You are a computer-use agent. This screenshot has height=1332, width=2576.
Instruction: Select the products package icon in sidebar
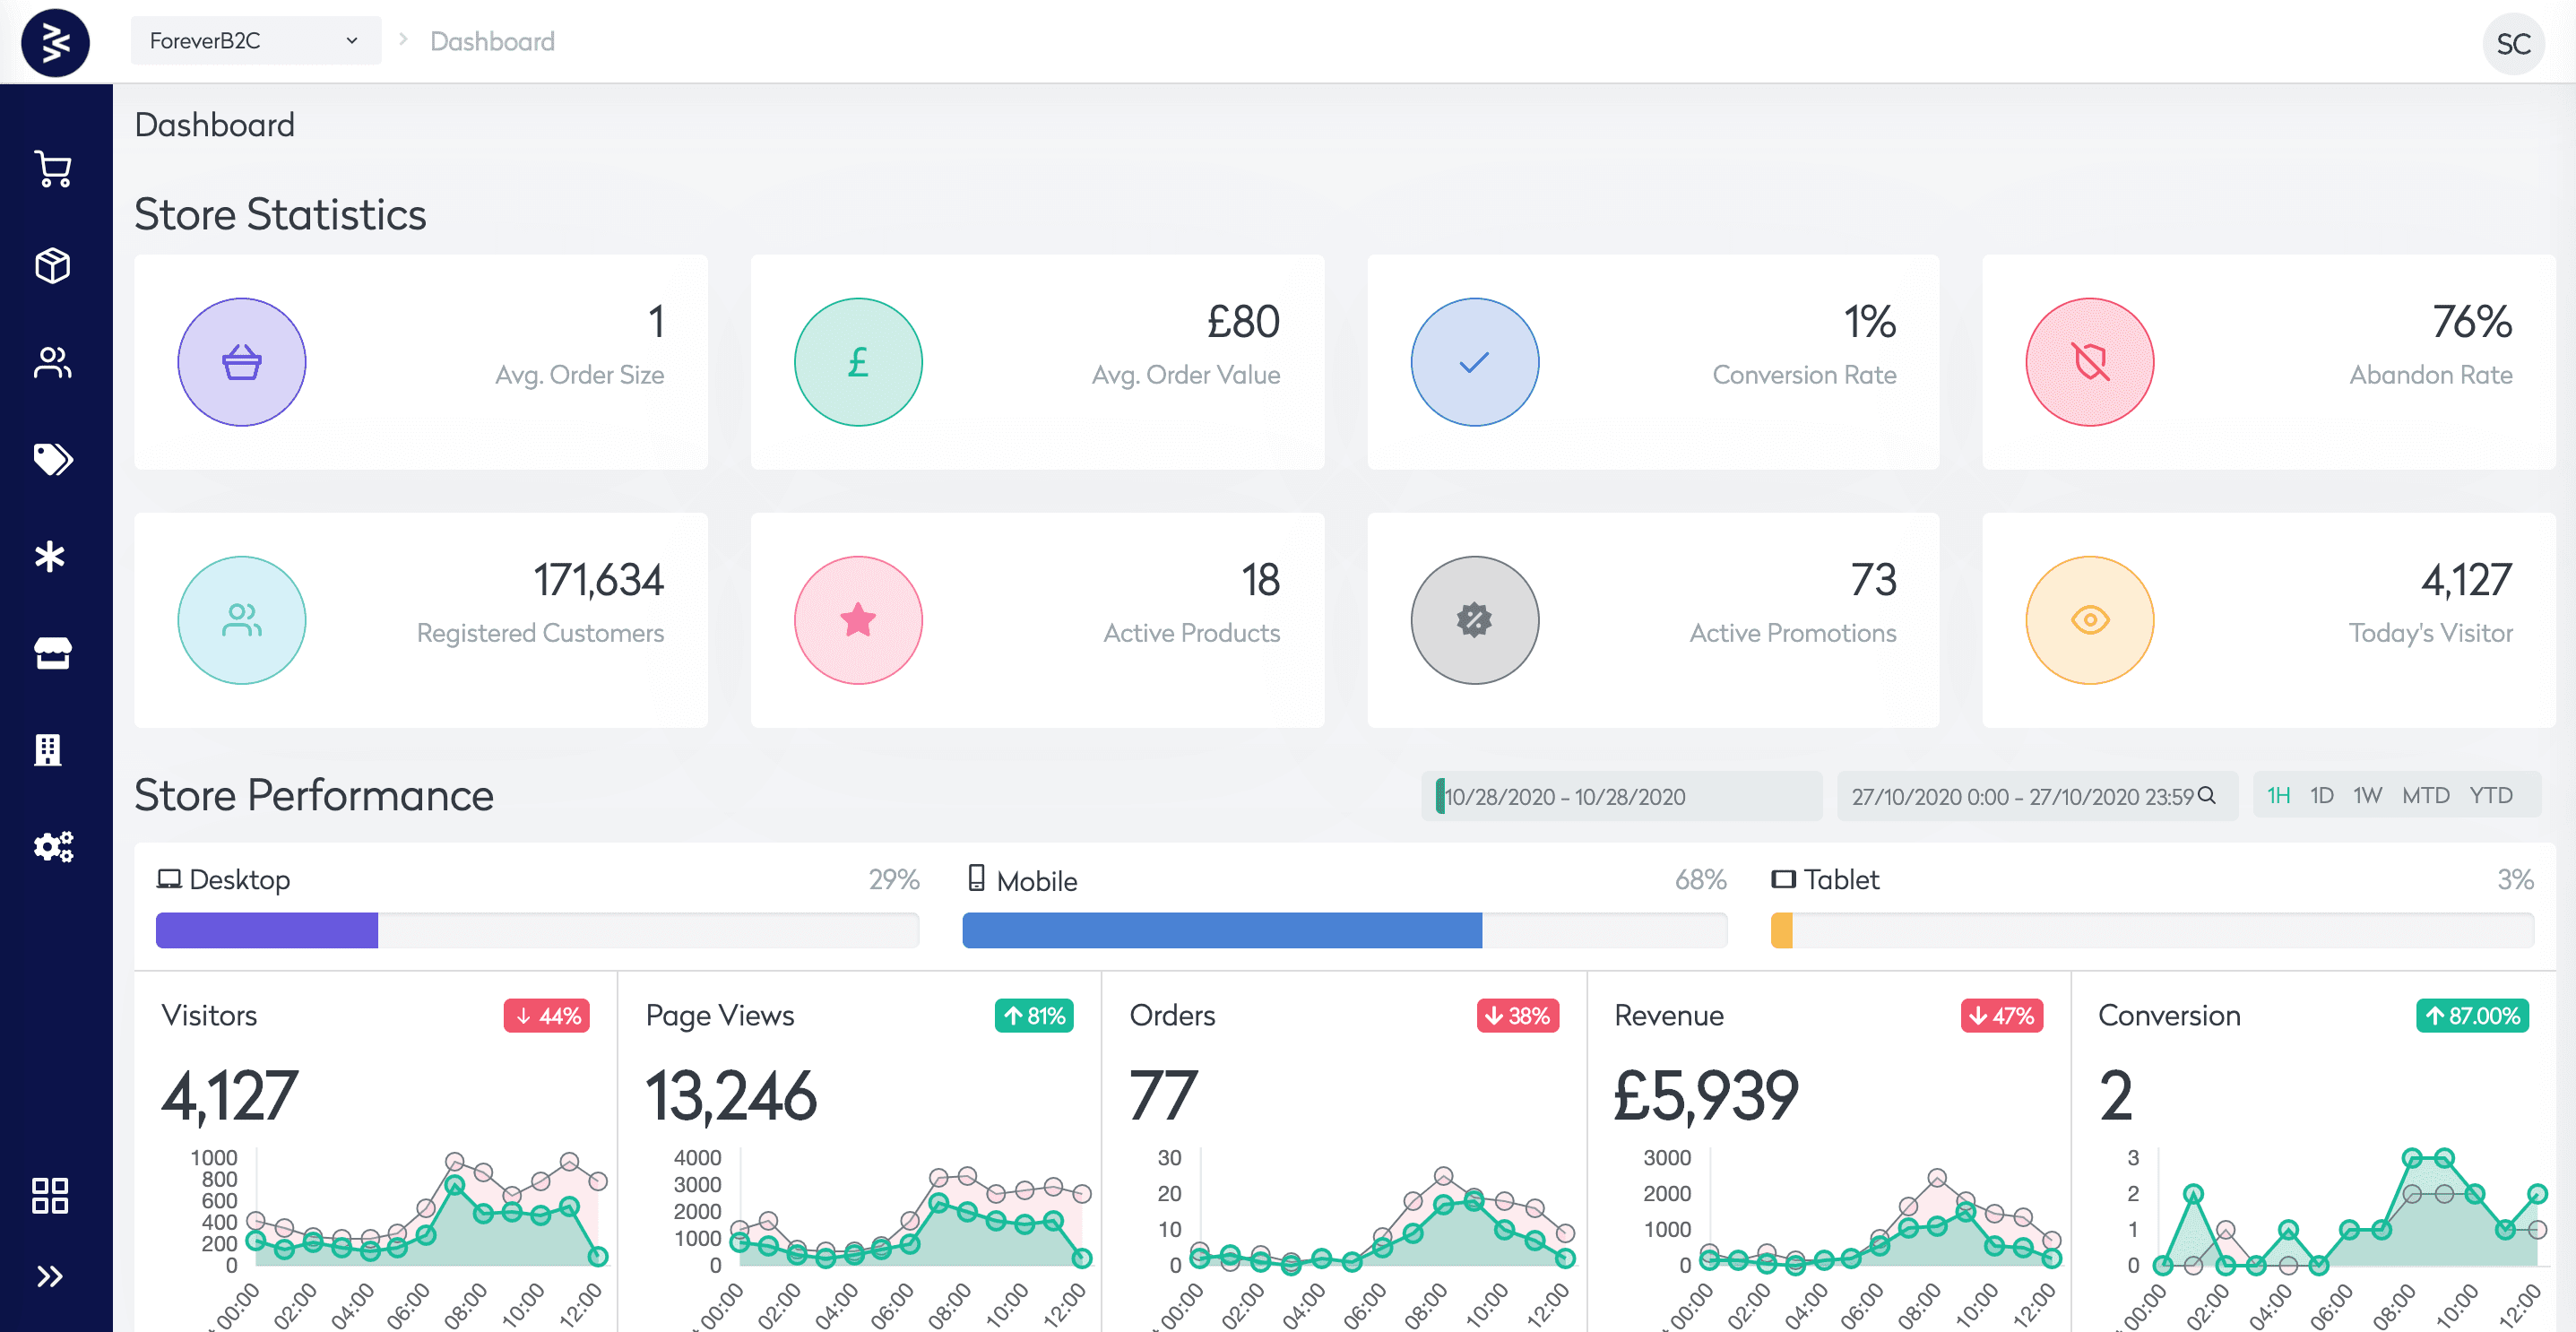(x=54, y=265)
